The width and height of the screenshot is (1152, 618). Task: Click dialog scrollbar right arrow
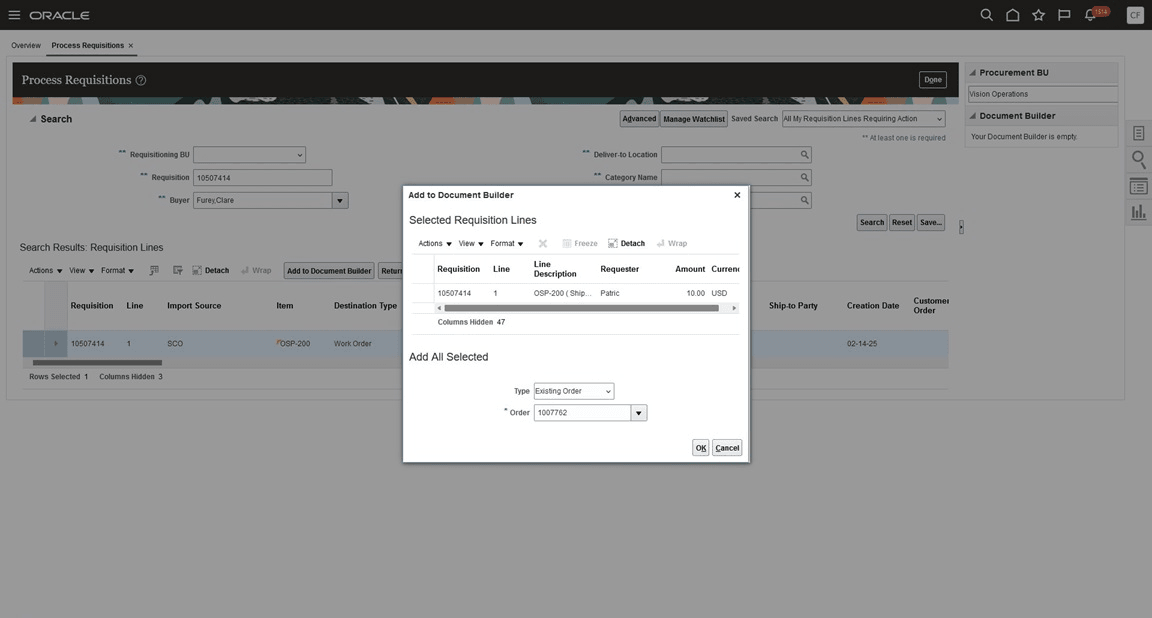(733, 309)
